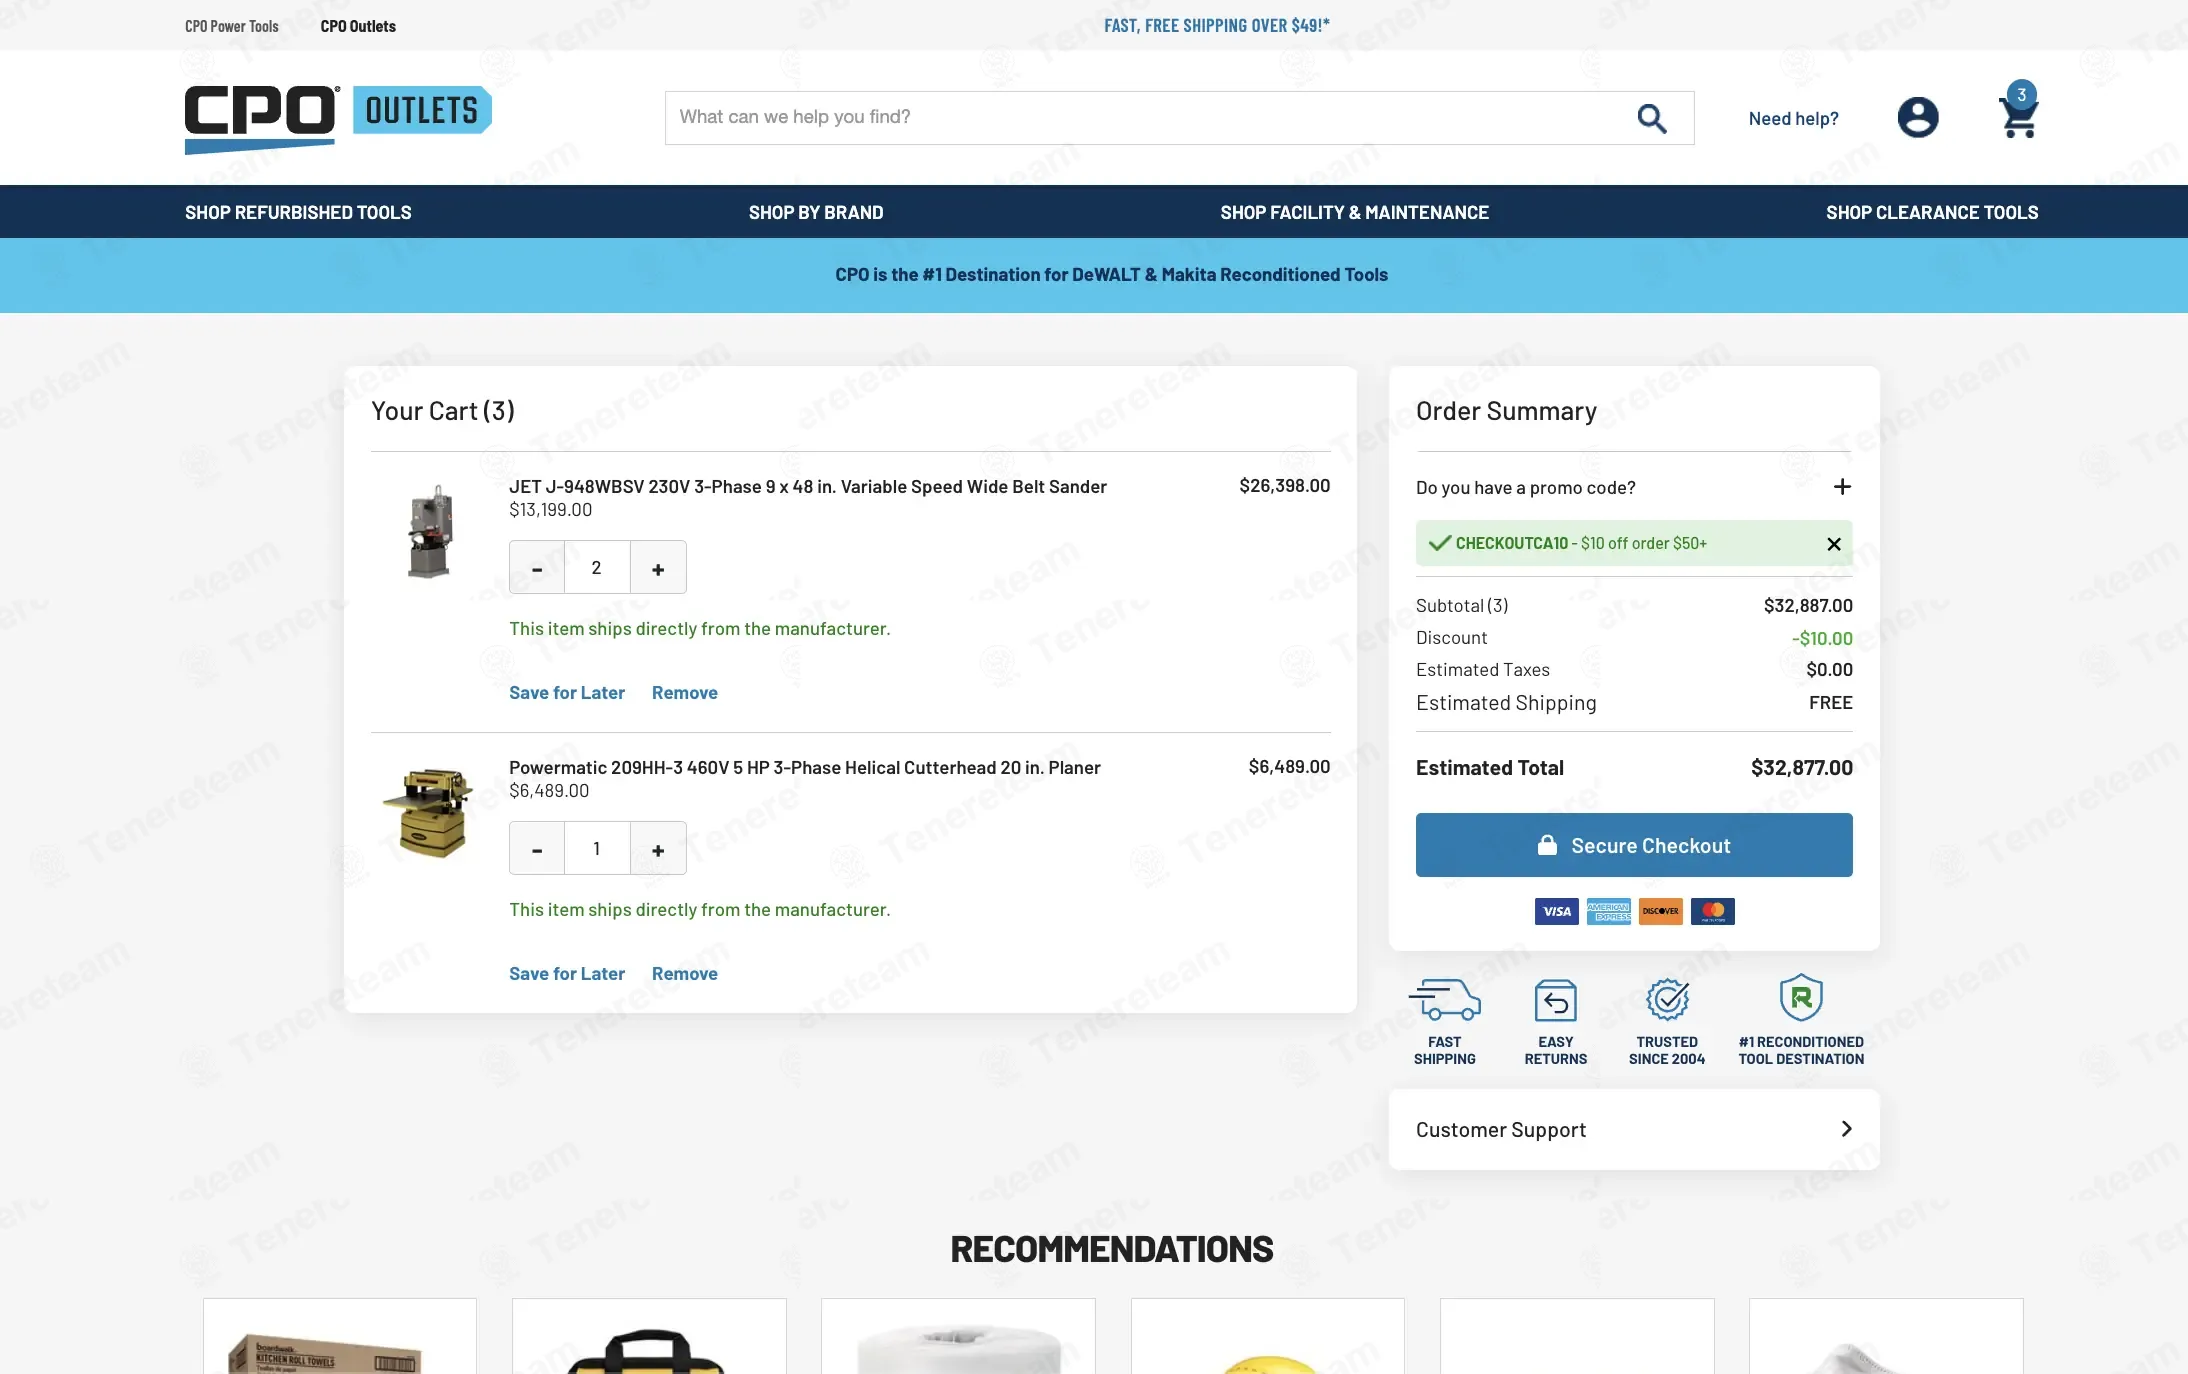The image size is (2188, 1374).
Task: Click the search magnifier icon
Action: point(1651,118)
